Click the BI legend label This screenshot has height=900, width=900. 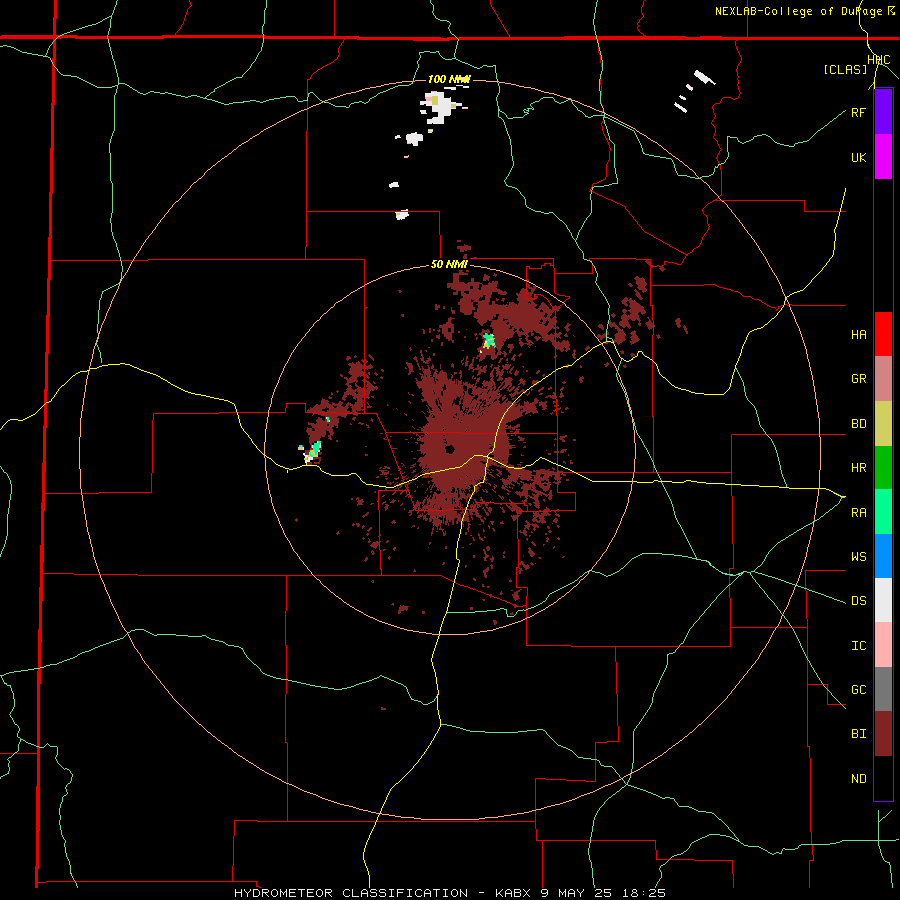858,734
